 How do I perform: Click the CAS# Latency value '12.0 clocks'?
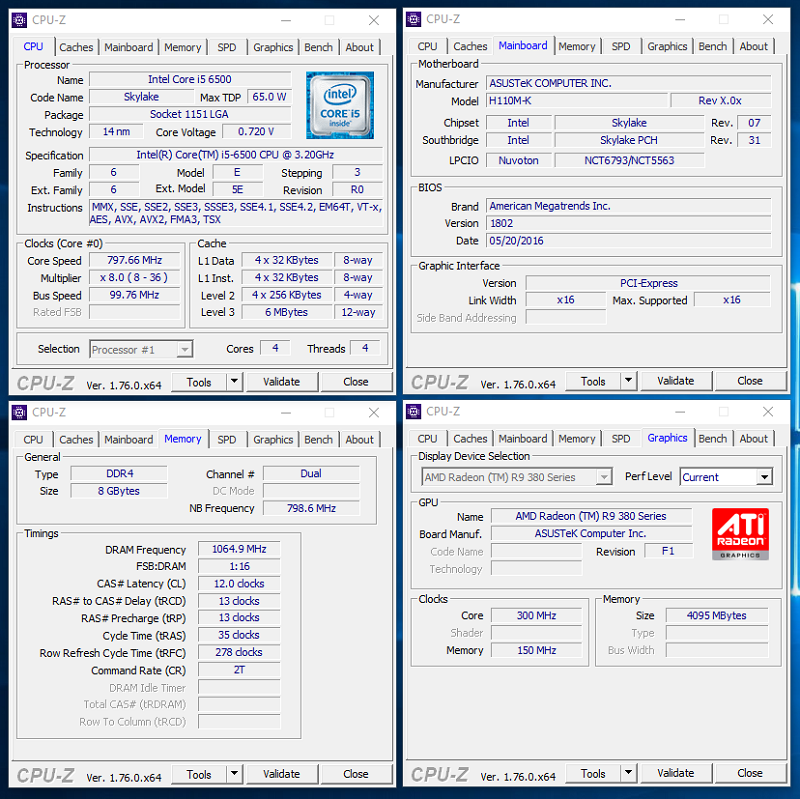pyautogui.click(x=239, y=584)
